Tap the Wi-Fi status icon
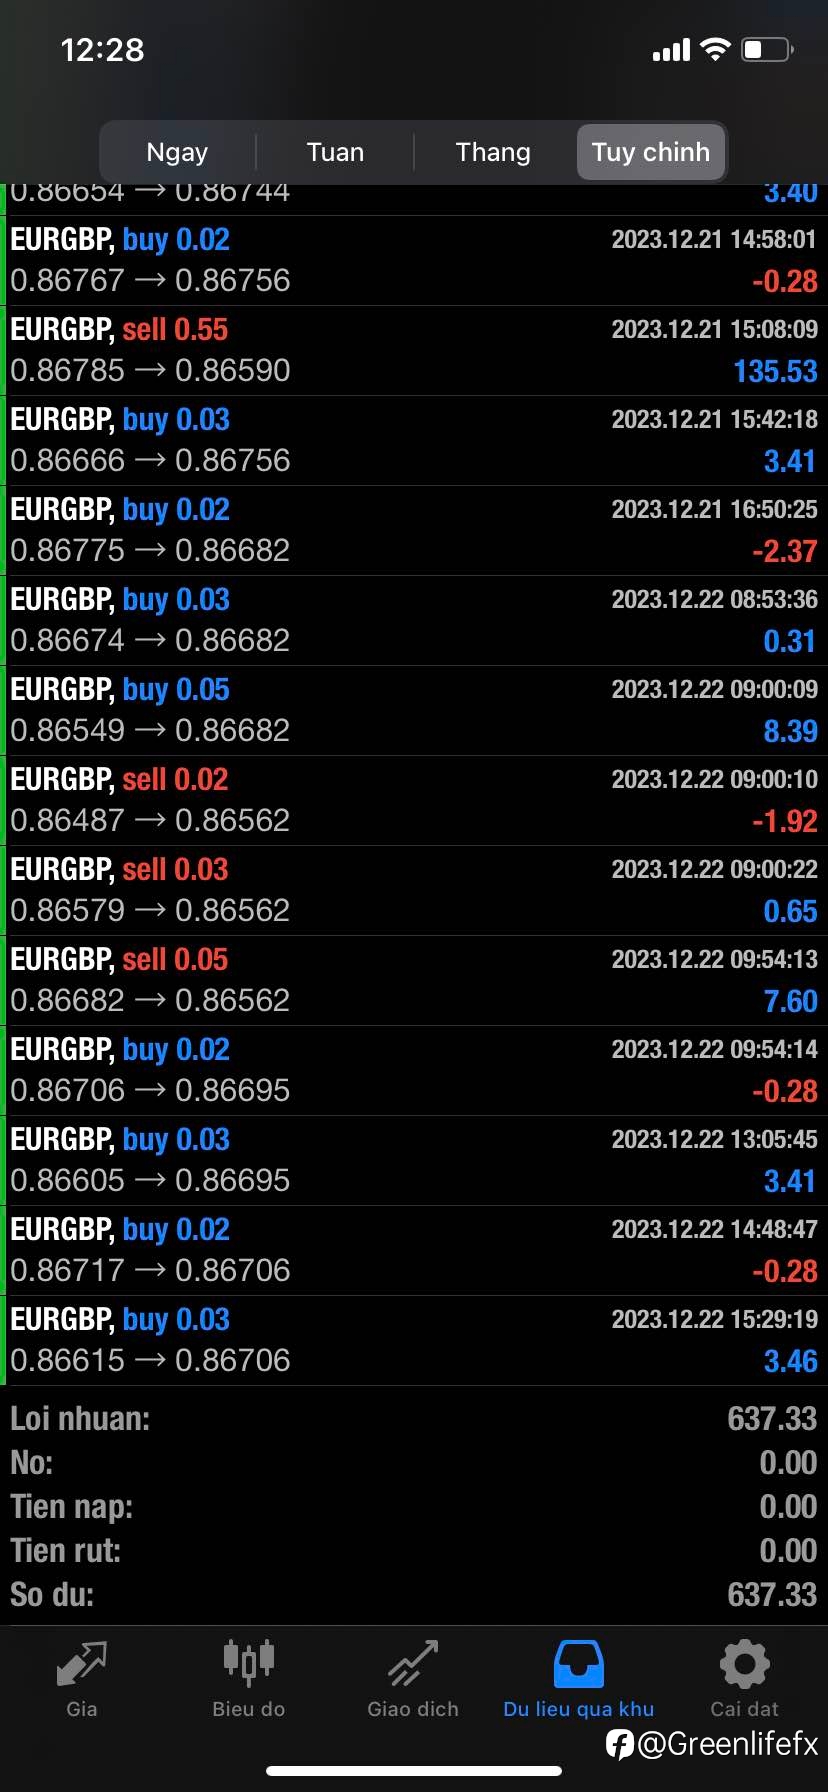The height and width of the screenshot is (1792, 828). coord(715,49)
